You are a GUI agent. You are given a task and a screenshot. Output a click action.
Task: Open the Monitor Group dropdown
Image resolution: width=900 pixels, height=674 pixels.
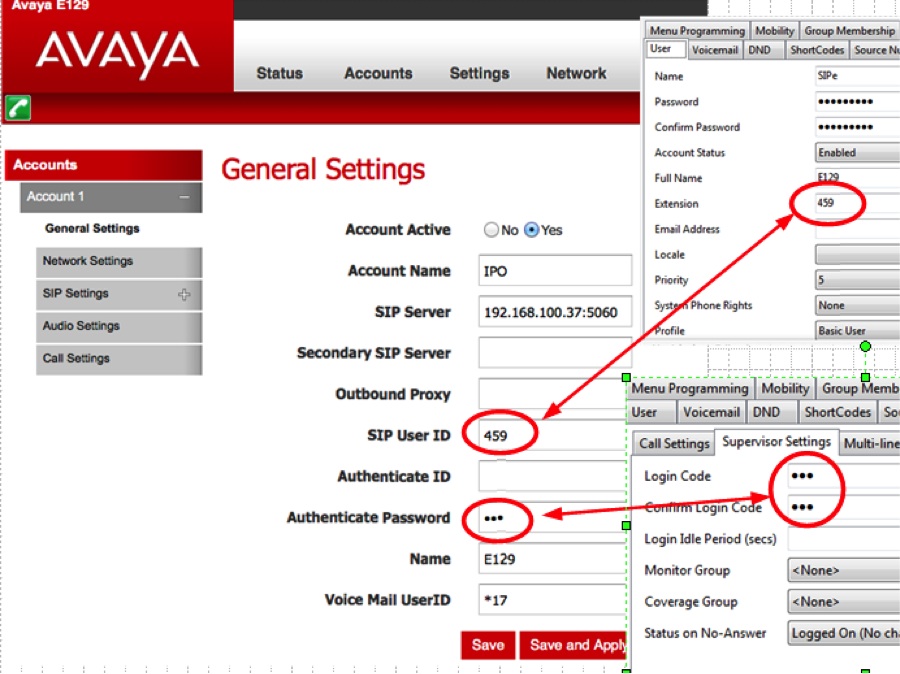pyautogui.click(x=843, y=570)
